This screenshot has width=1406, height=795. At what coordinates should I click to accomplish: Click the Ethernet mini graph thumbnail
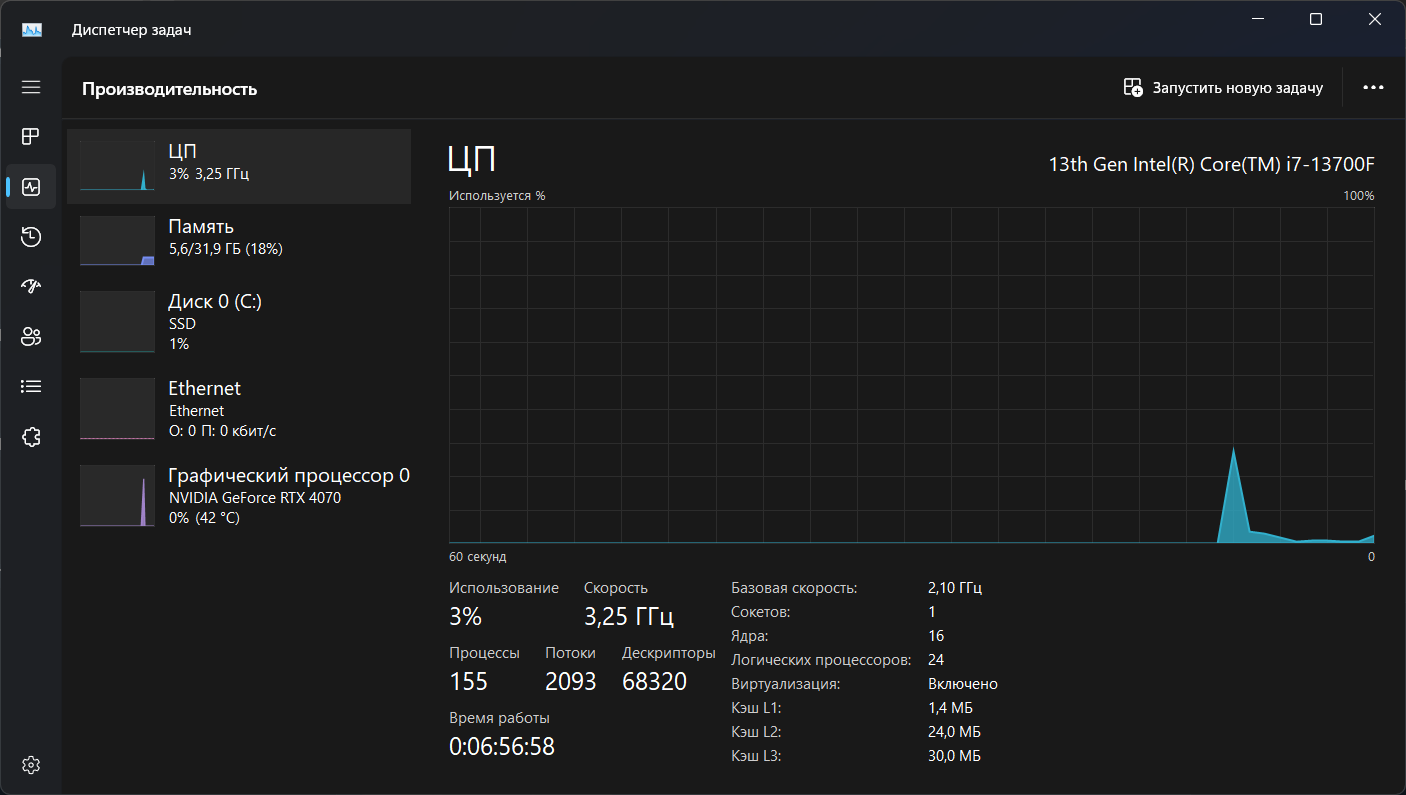click(117, 409)
